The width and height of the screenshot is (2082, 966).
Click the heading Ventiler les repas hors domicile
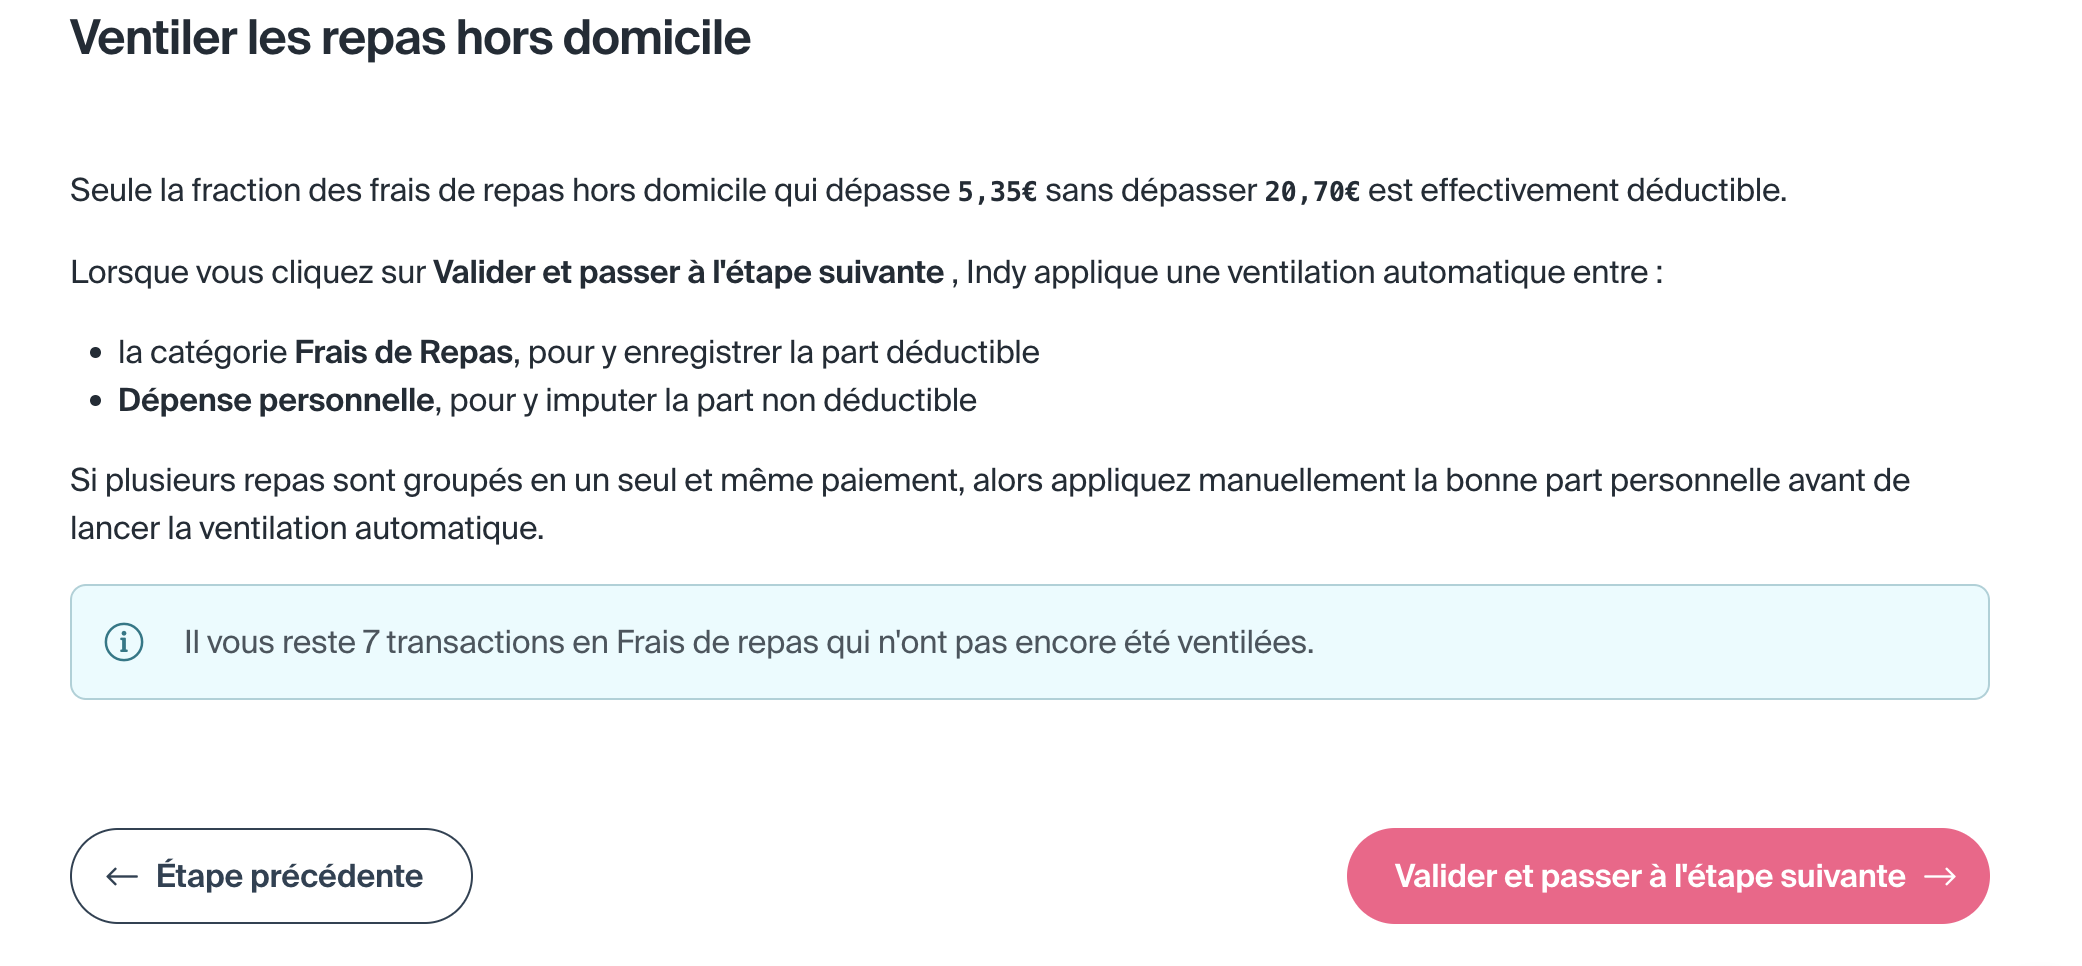tap(410, 38)
